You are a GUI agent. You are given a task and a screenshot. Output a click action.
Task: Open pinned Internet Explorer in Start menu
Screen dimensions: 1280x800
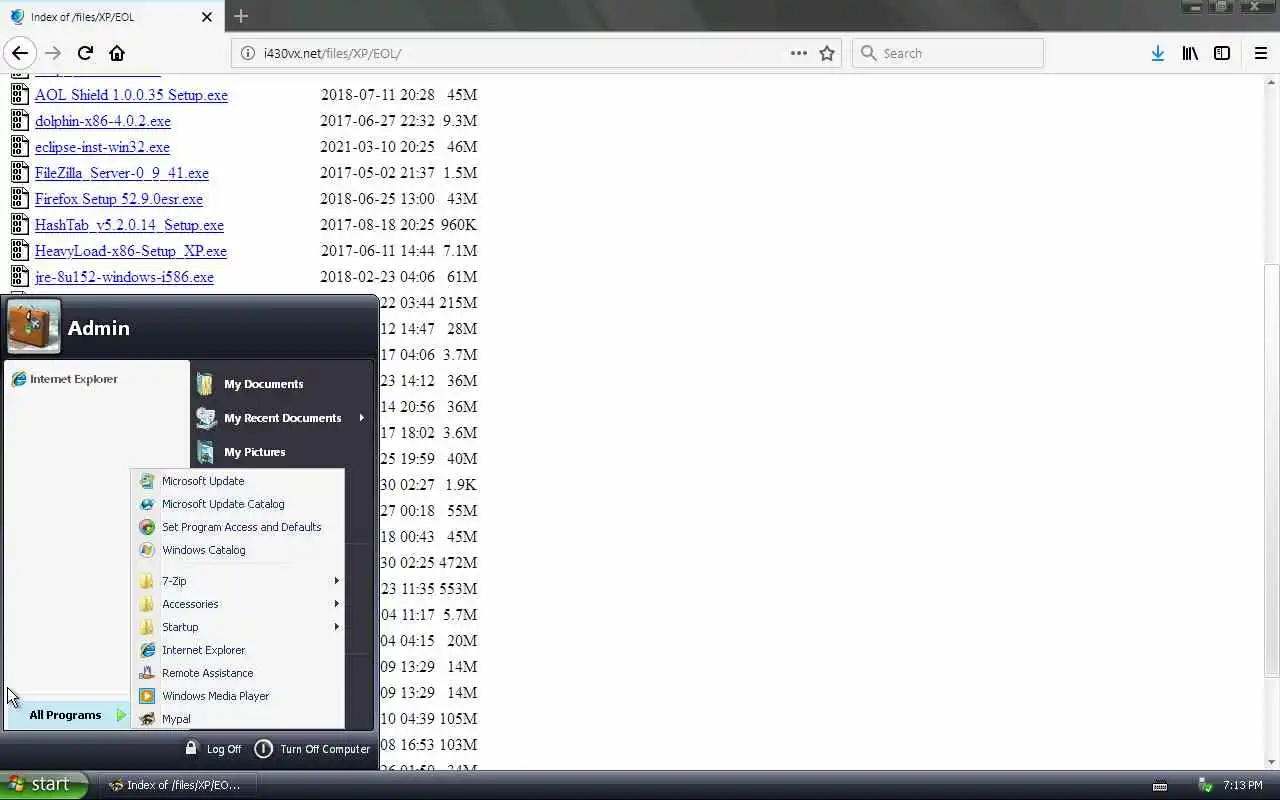coord(97,379)
